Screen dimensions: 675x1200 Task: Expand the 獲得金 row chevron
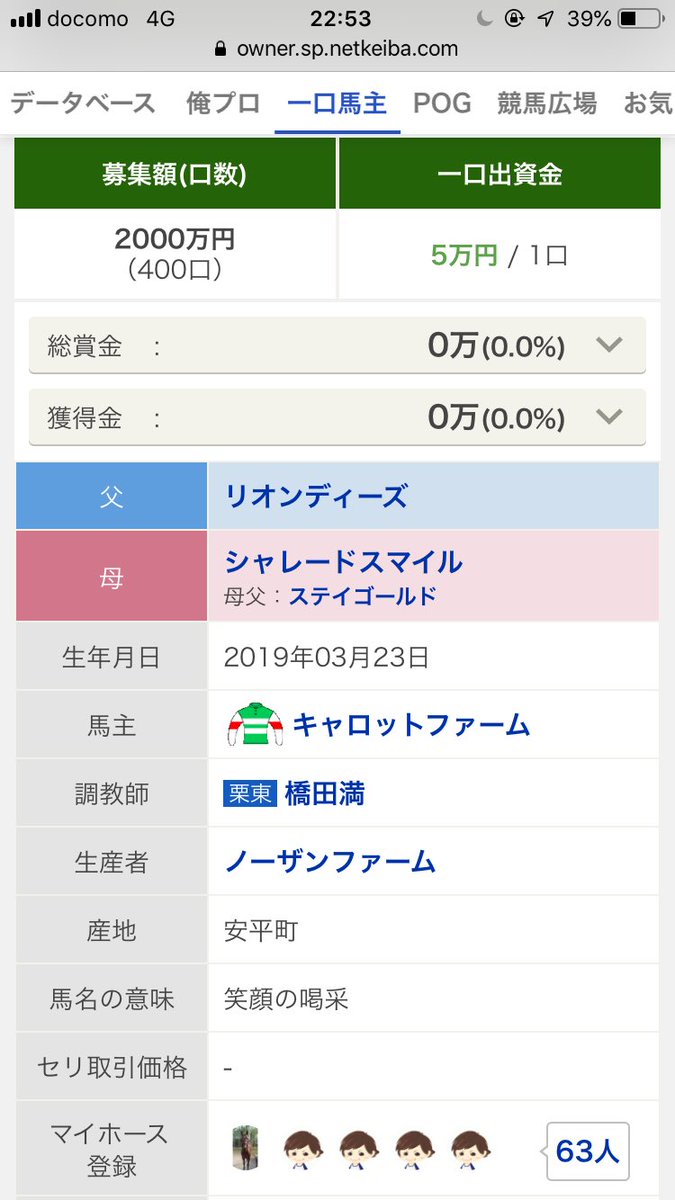[609, 417]
